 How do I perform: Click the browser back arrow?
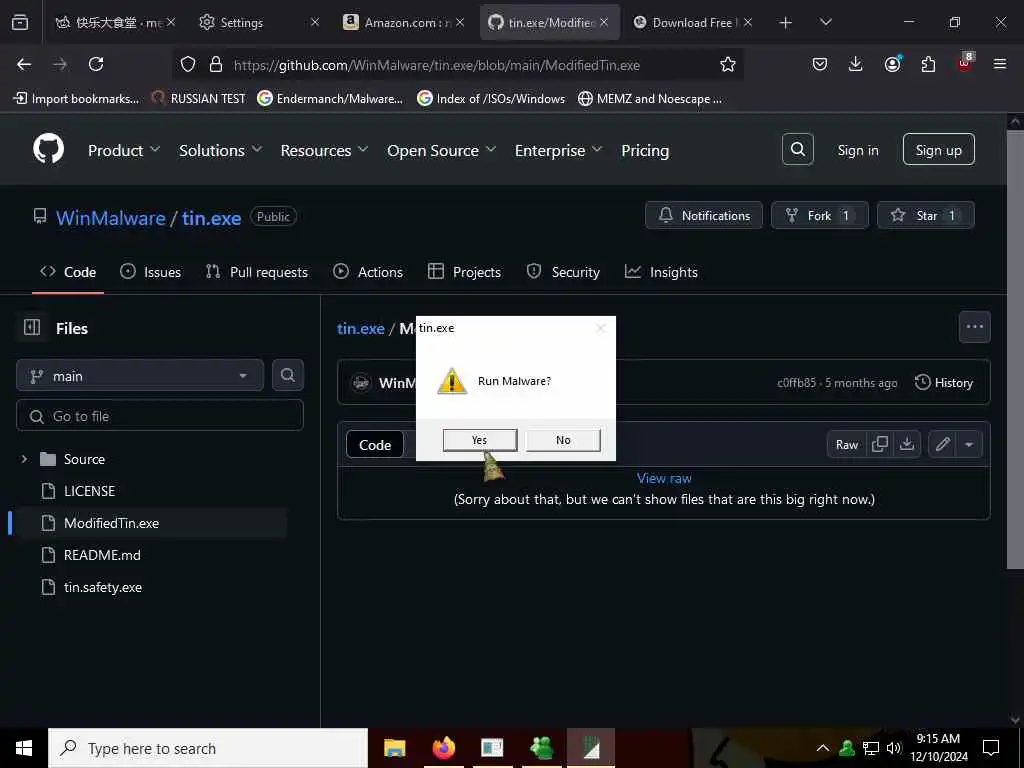(x=24, y=64)
